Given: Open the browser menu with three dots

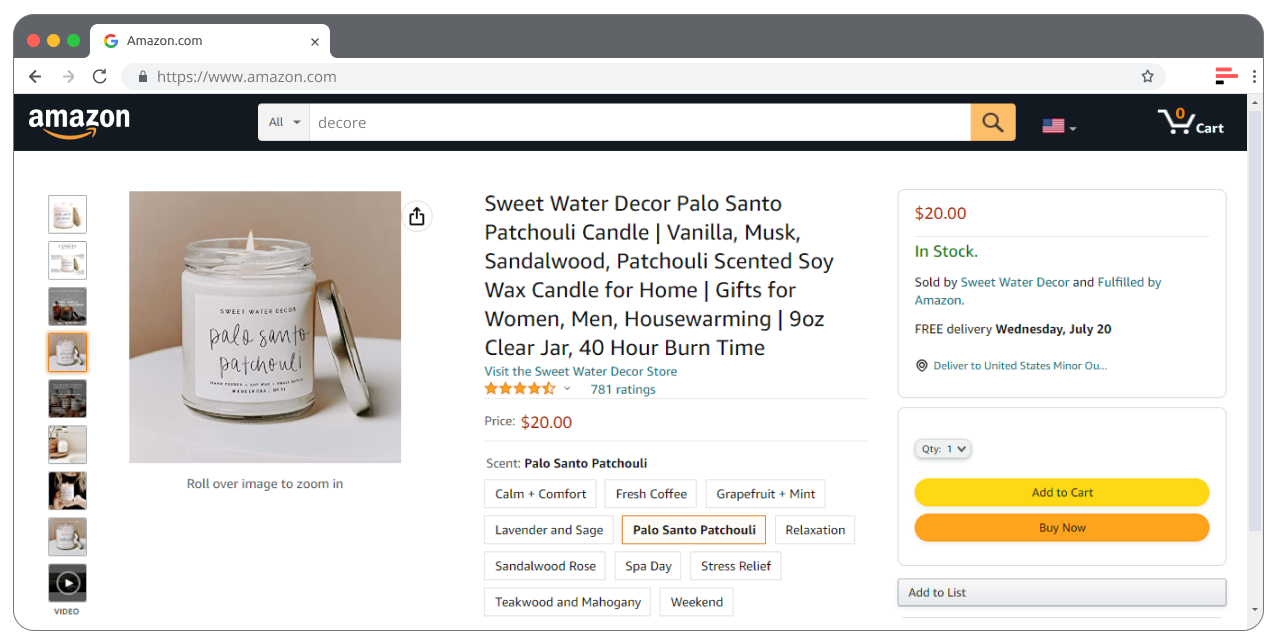Looking at the screenshot, I should [1253, 76].
